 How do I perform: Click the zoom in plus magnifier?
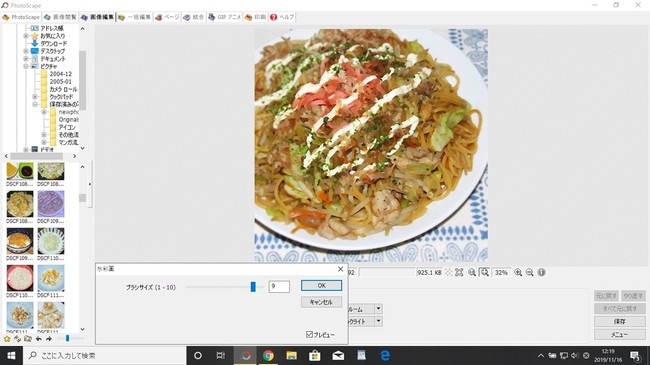tap(518, 273)
